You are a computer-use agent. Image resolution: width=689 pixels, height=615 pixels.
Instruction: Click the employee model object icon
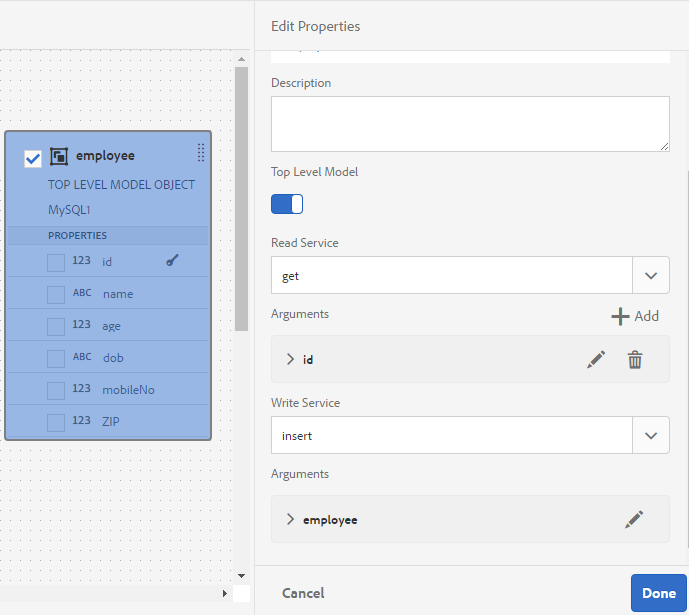pos(59,156)
